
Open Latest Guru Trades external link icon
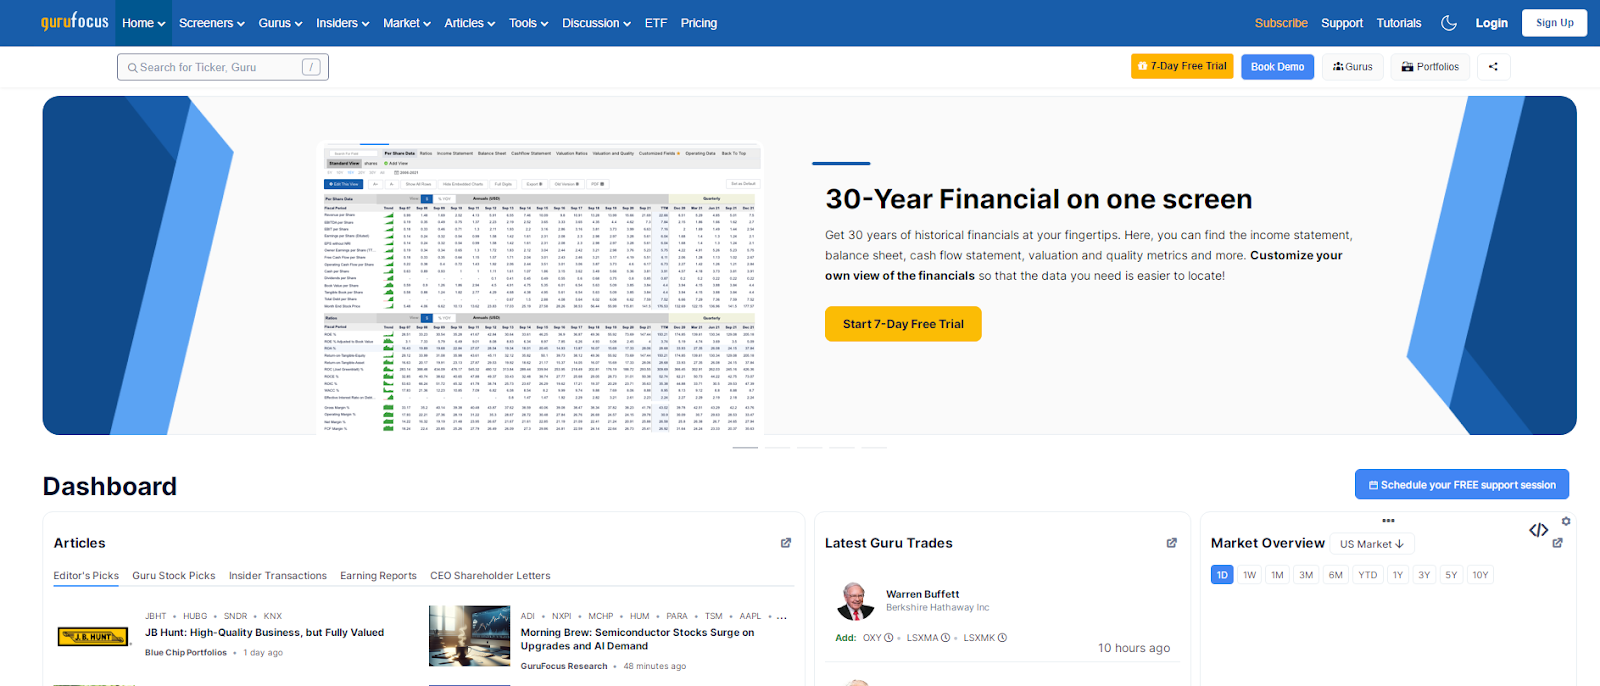click(1172, 543)
